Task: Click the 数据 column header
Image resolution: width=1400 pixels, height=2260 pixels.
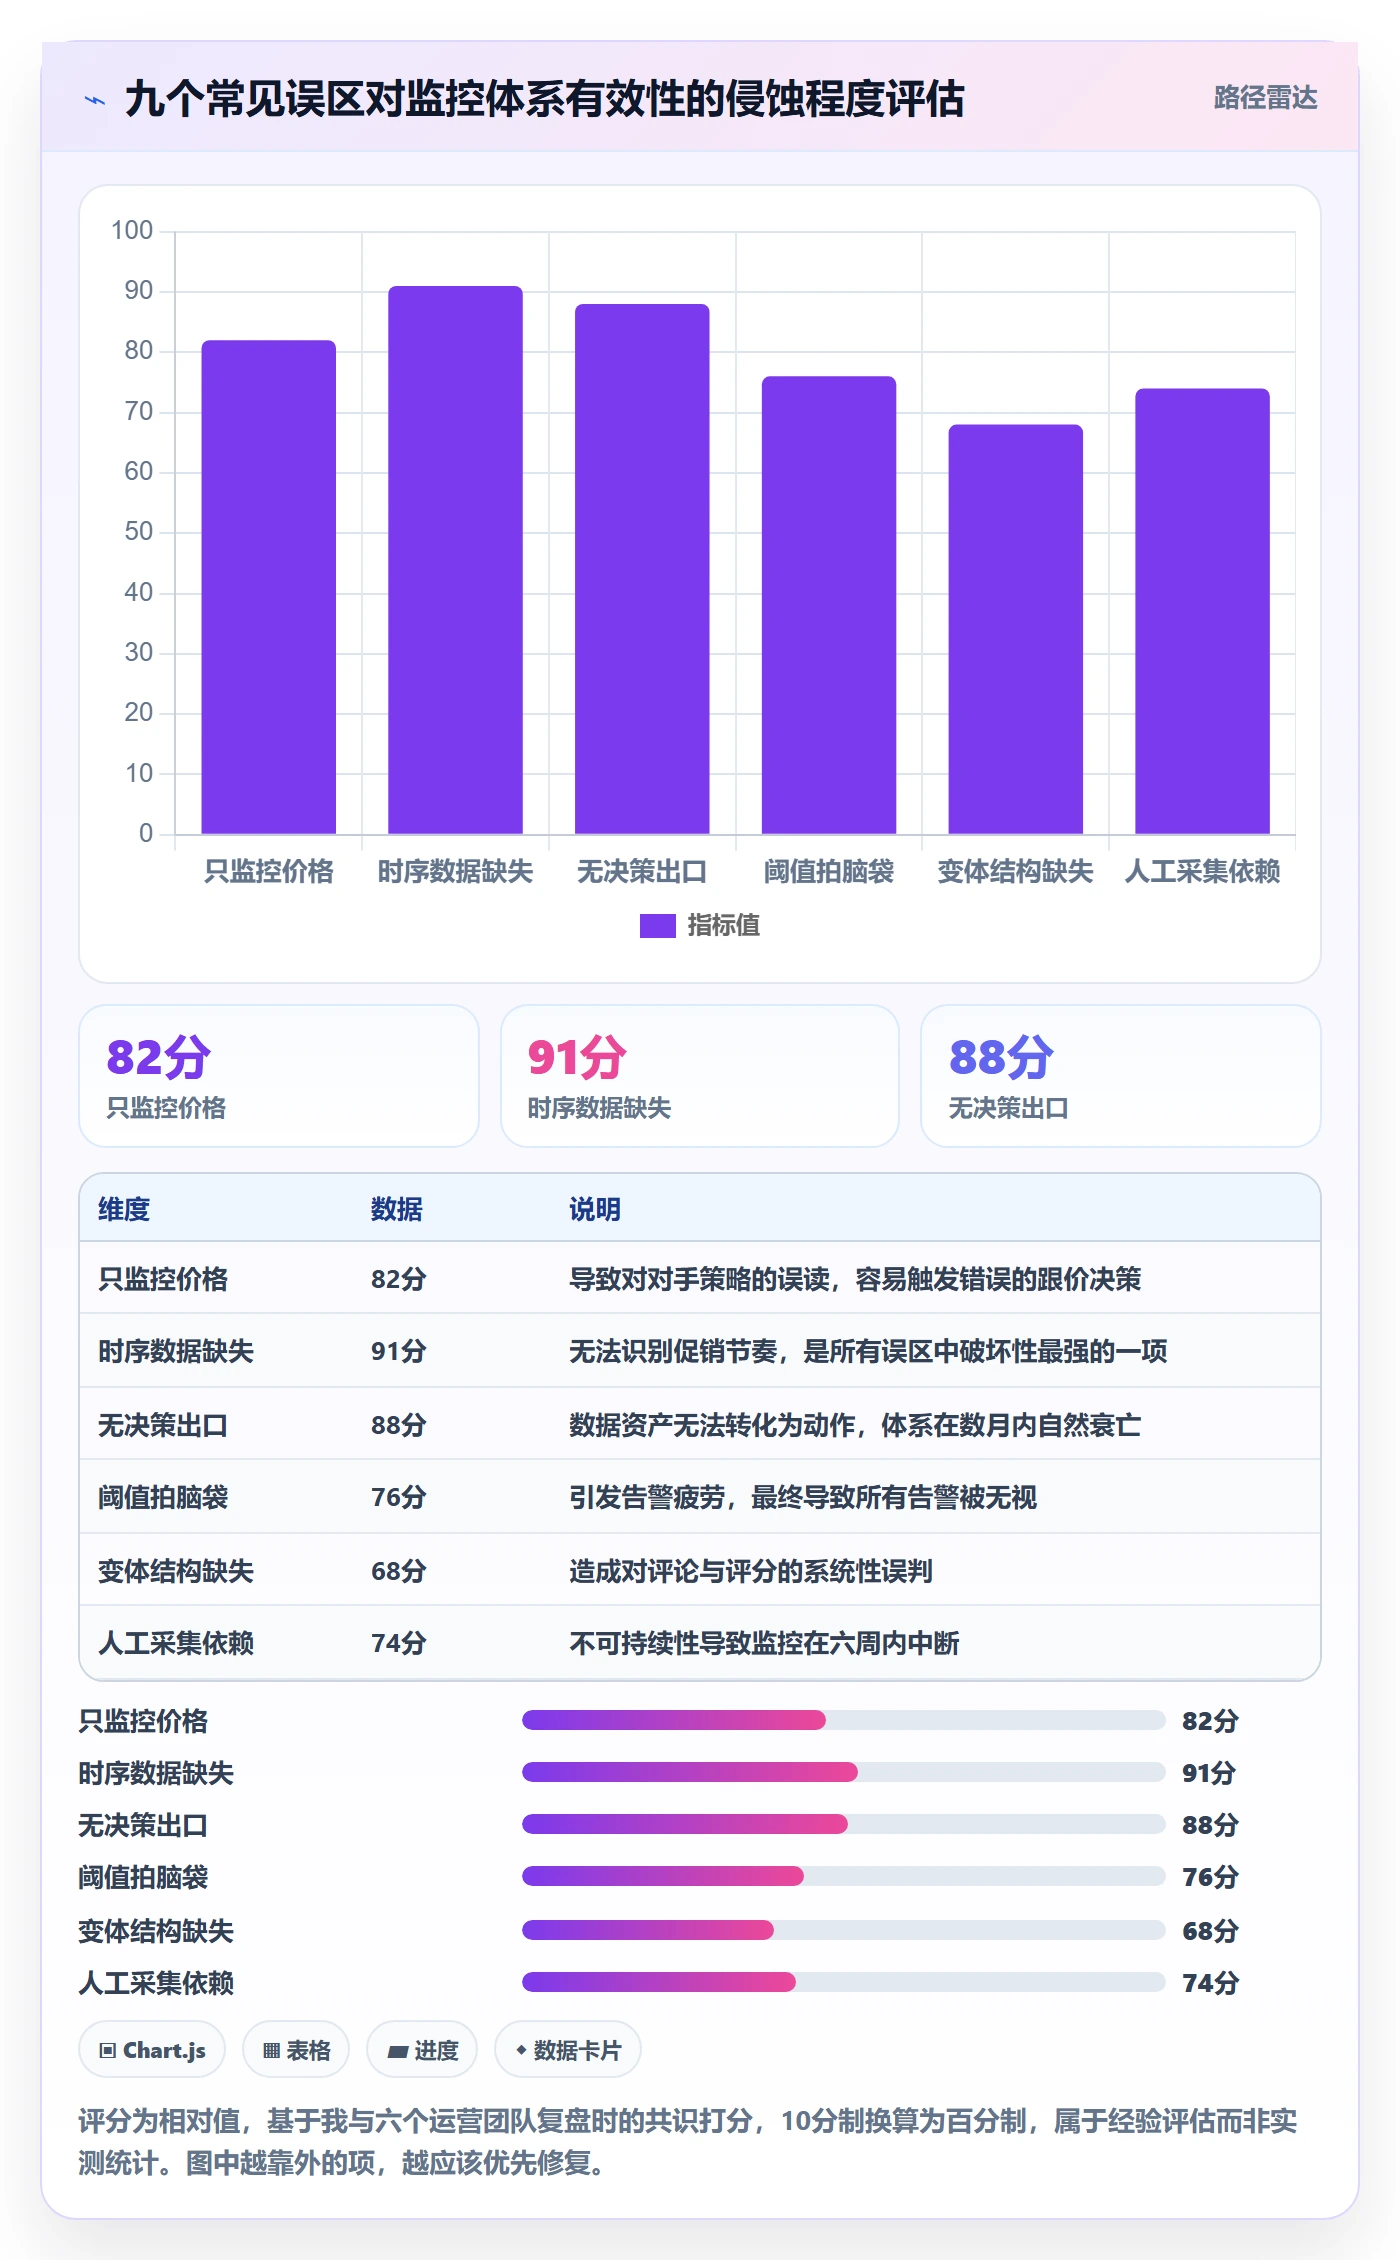Action: point(397,1209)
